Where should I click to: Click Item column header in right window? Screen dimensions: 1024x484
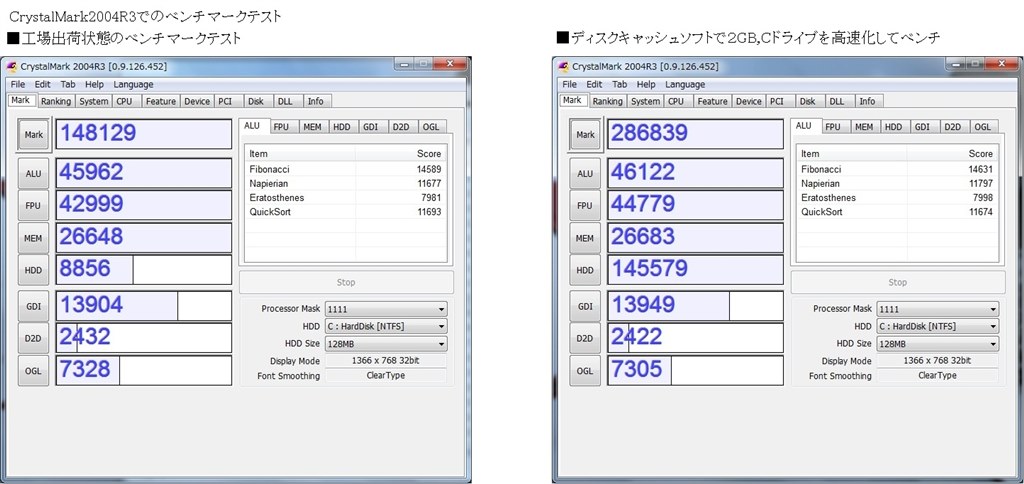tap(852, 154)
